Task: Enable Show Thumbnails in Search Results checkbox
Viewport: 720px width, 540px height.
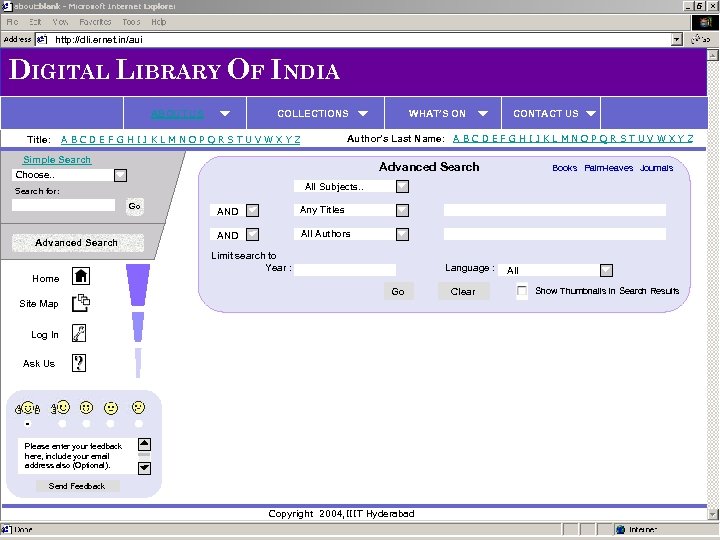Action: [x=522, y=291]
